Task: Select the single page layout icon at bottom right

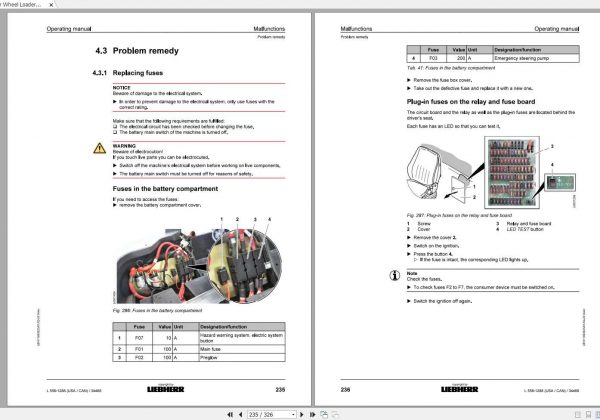Action: click(578, 415)
